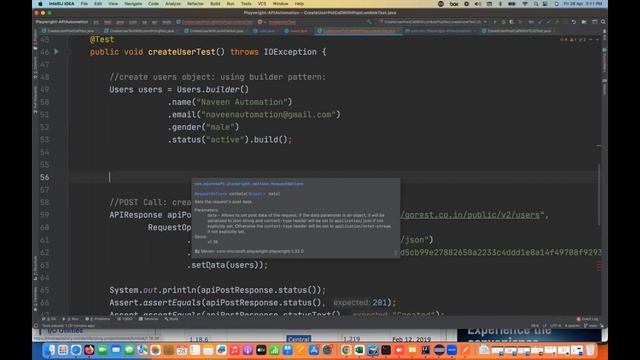Click the Playwright-APIAutomation breadcrumb
The width and height of the screenshot is (640, 360).
click(x=62, y=22)
